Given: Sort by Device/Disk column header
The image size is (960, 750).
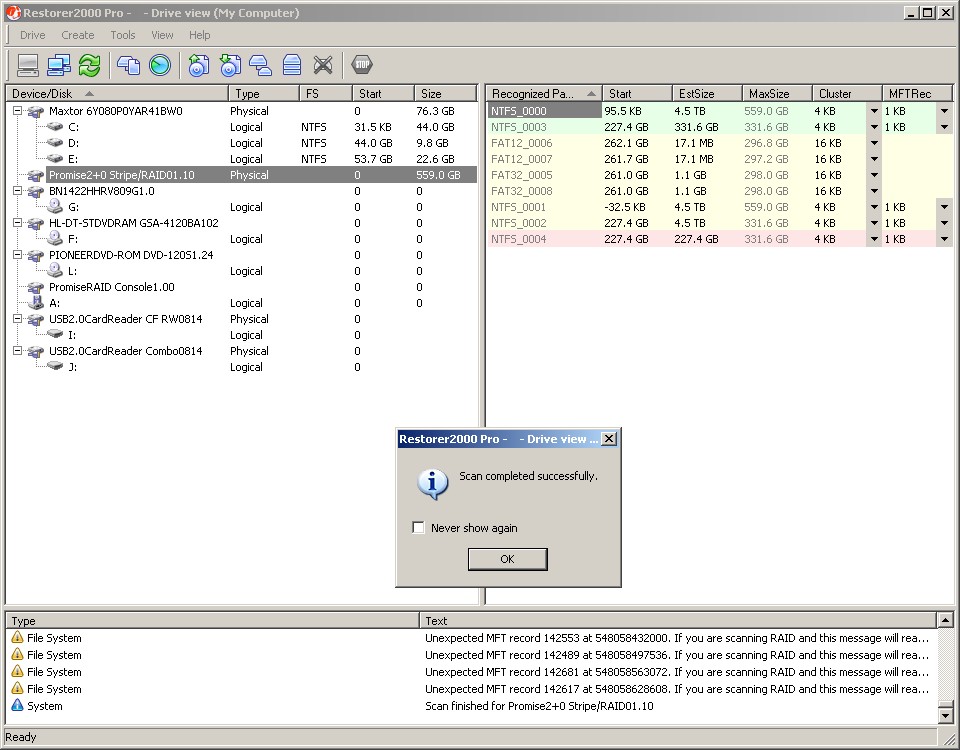Looking at the screenshot, I should [117, 94].
